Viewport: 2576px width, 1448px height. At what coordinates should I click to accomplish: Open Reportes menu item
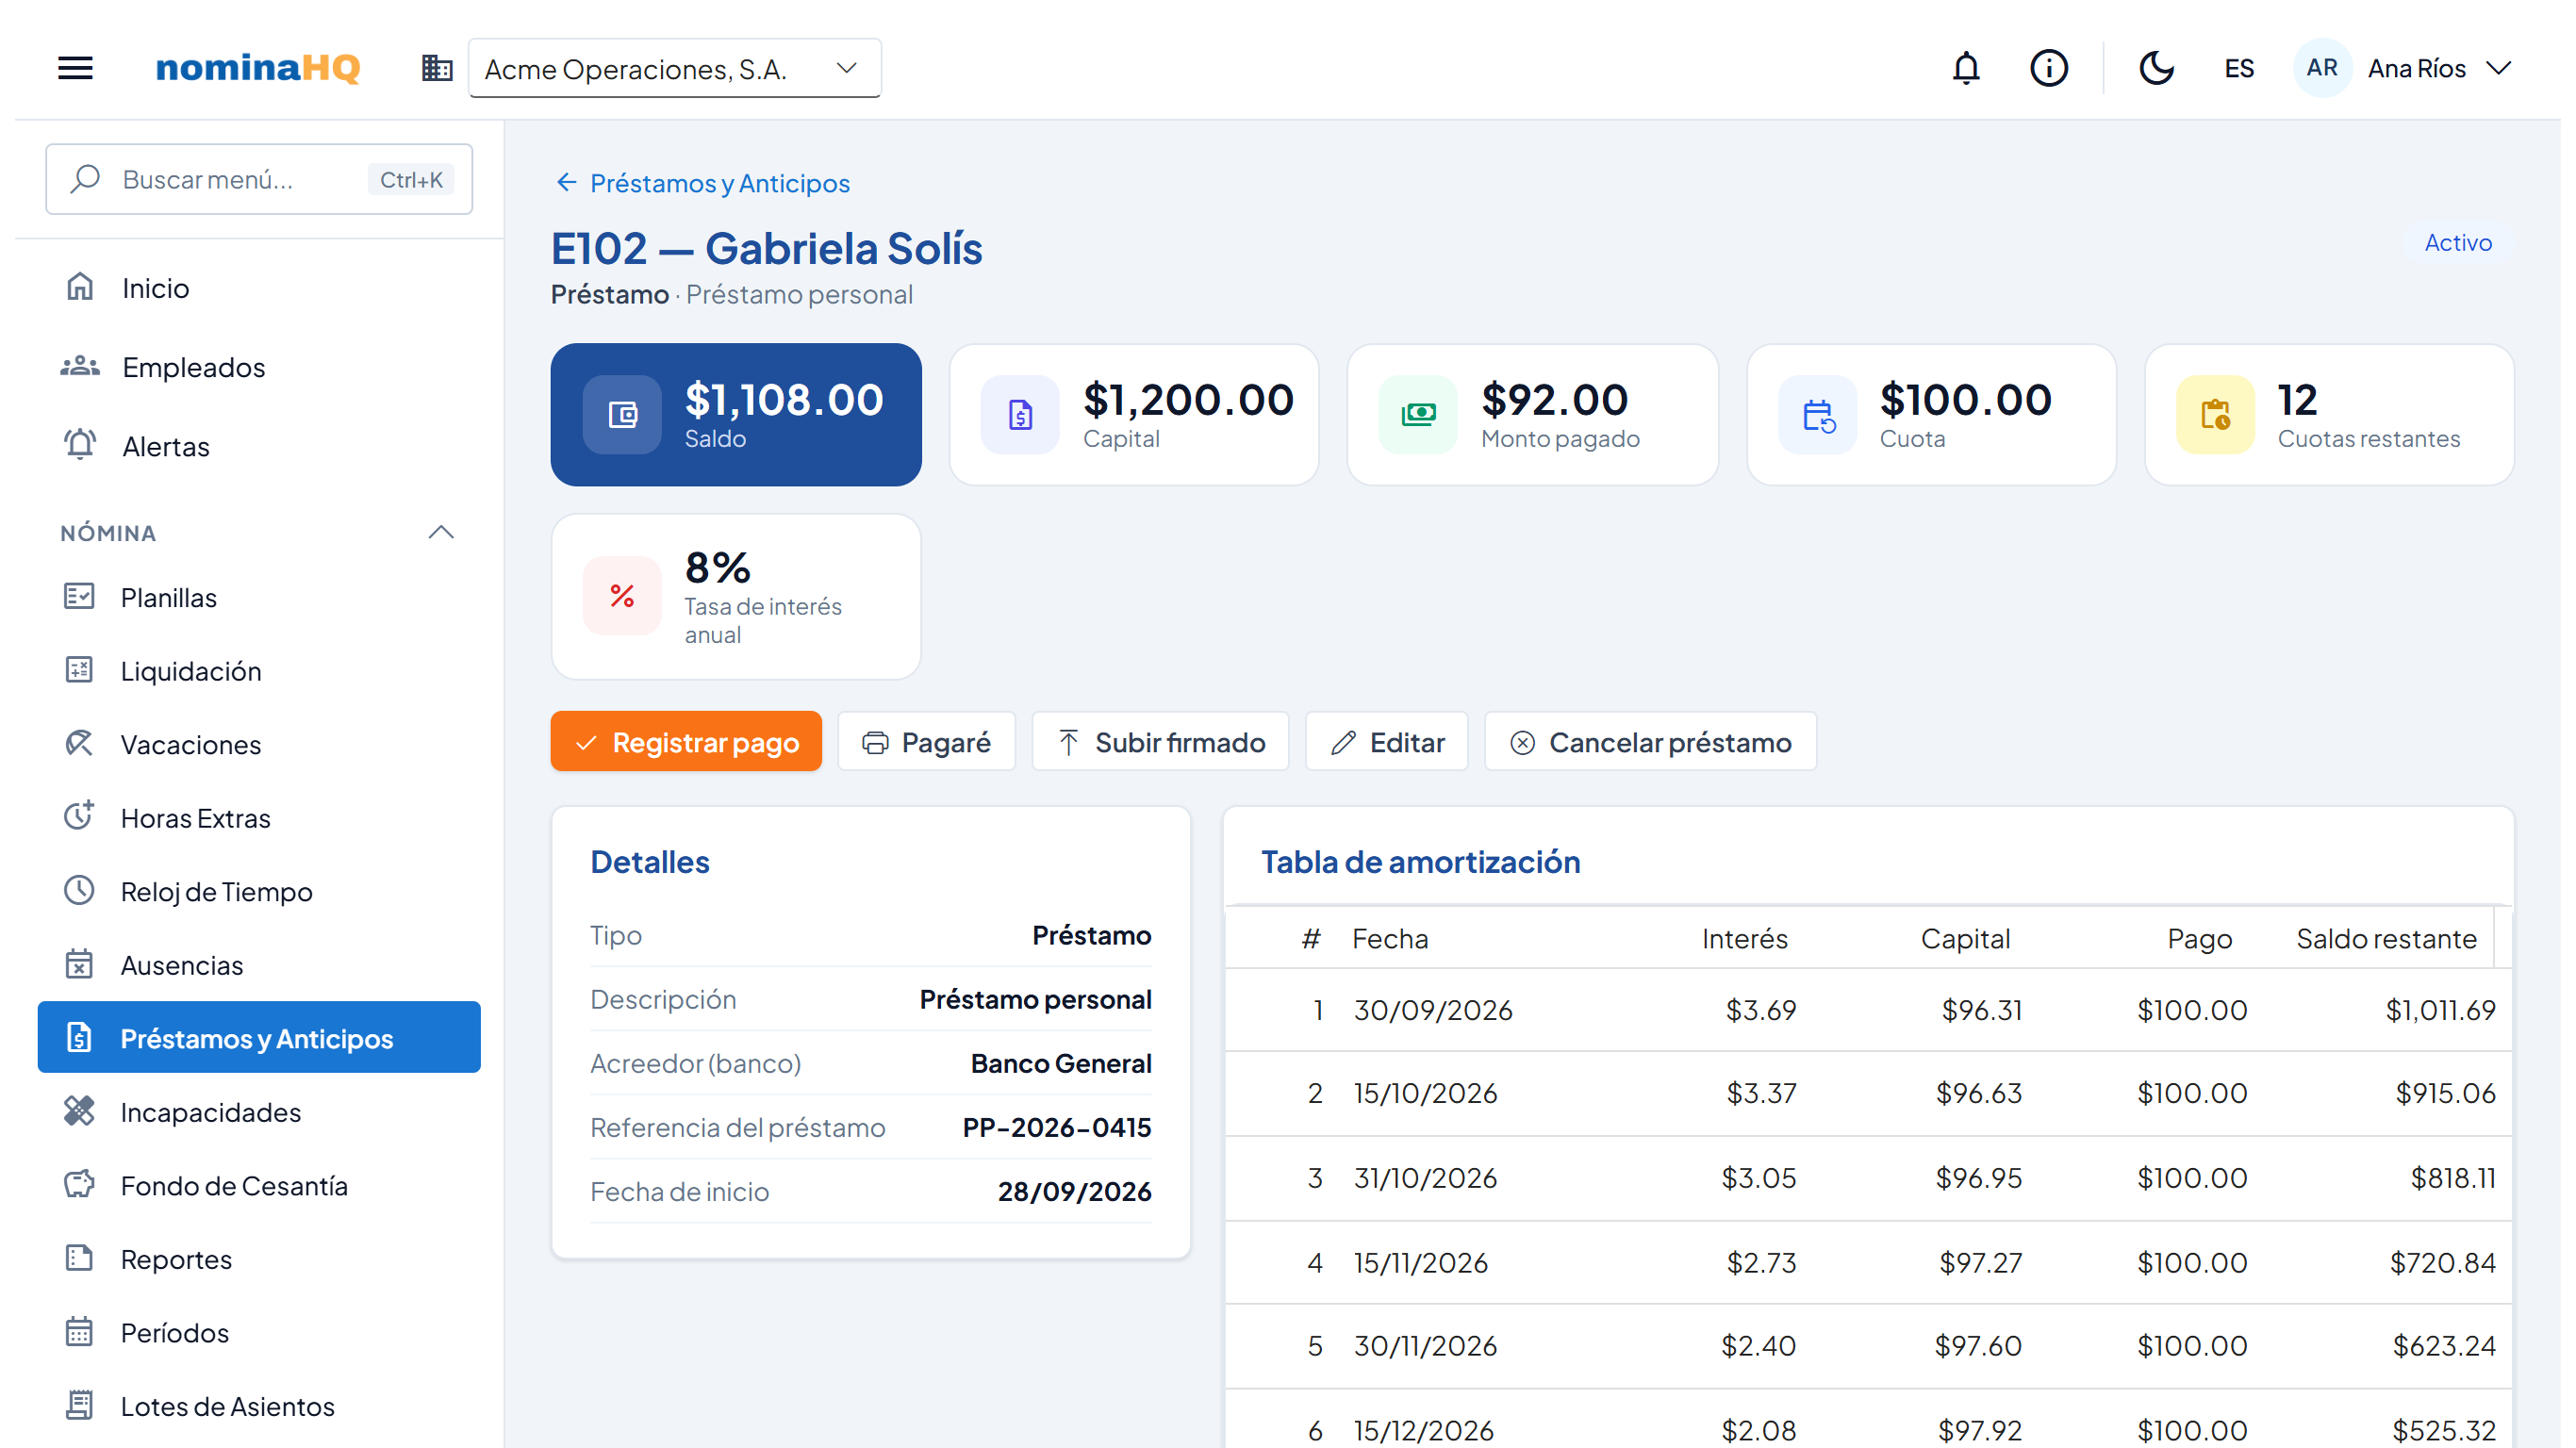[x=259, y=1259]
